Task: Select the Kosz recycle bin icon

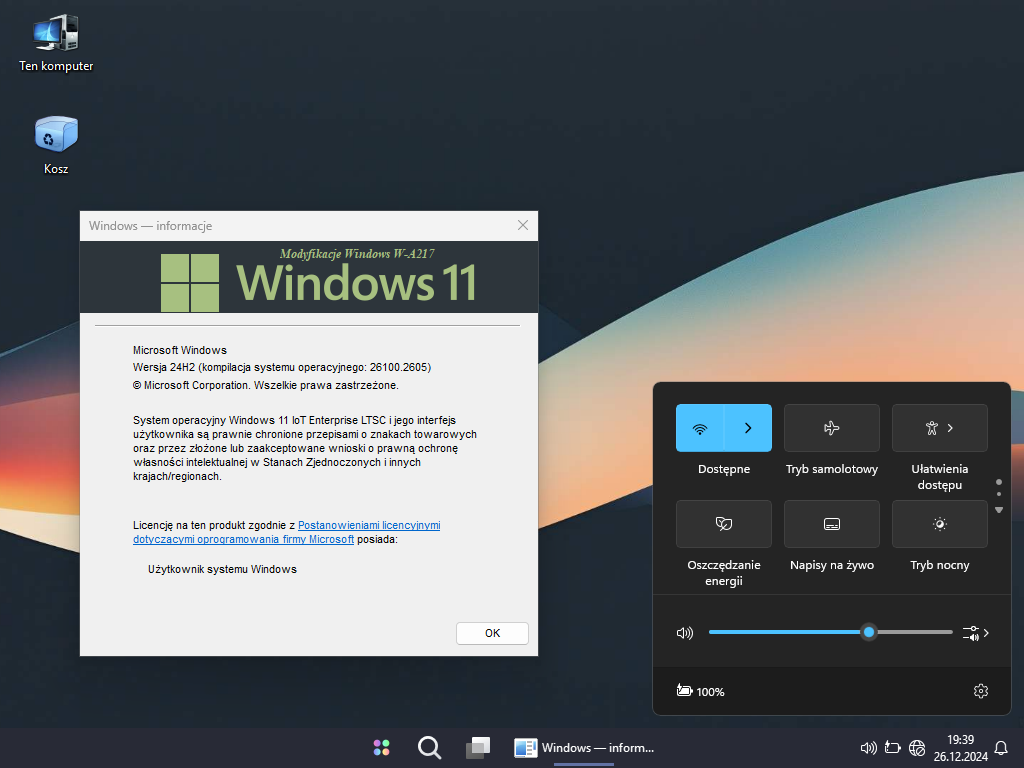Action: (x=56, y=135)
